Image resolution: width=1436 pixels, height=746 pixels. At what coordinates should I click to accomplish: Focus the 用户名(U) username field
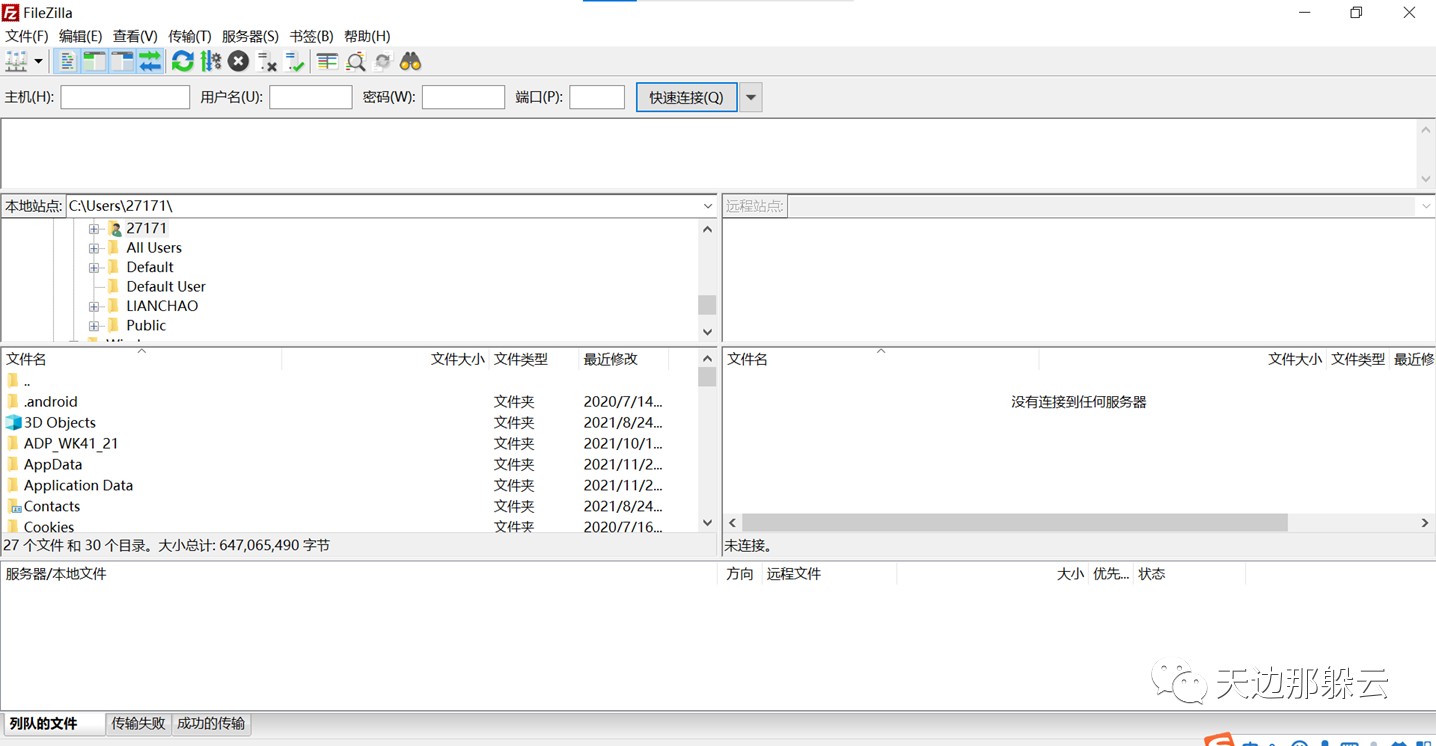311,97
